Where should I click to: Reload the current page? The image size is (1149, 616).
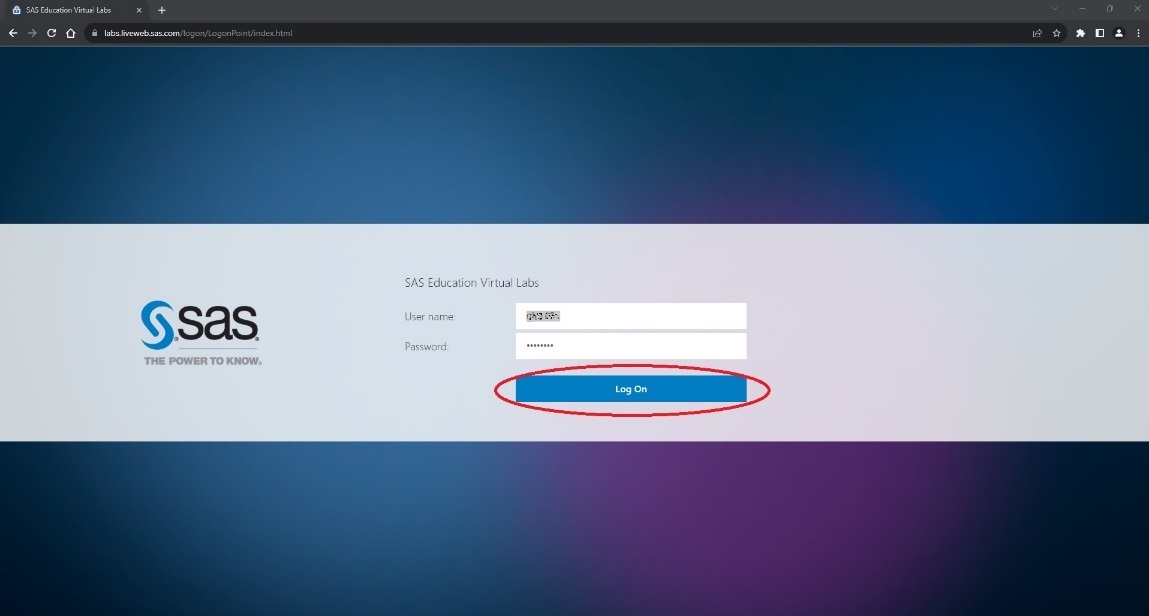point(51,33)
